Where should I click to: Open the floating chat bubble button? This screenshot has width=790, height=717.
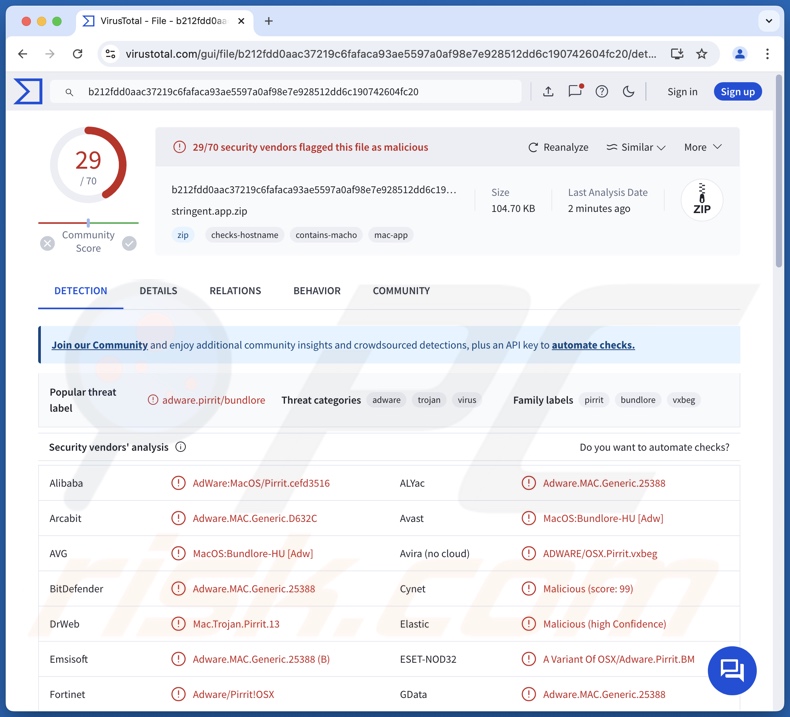click(732, 671)
